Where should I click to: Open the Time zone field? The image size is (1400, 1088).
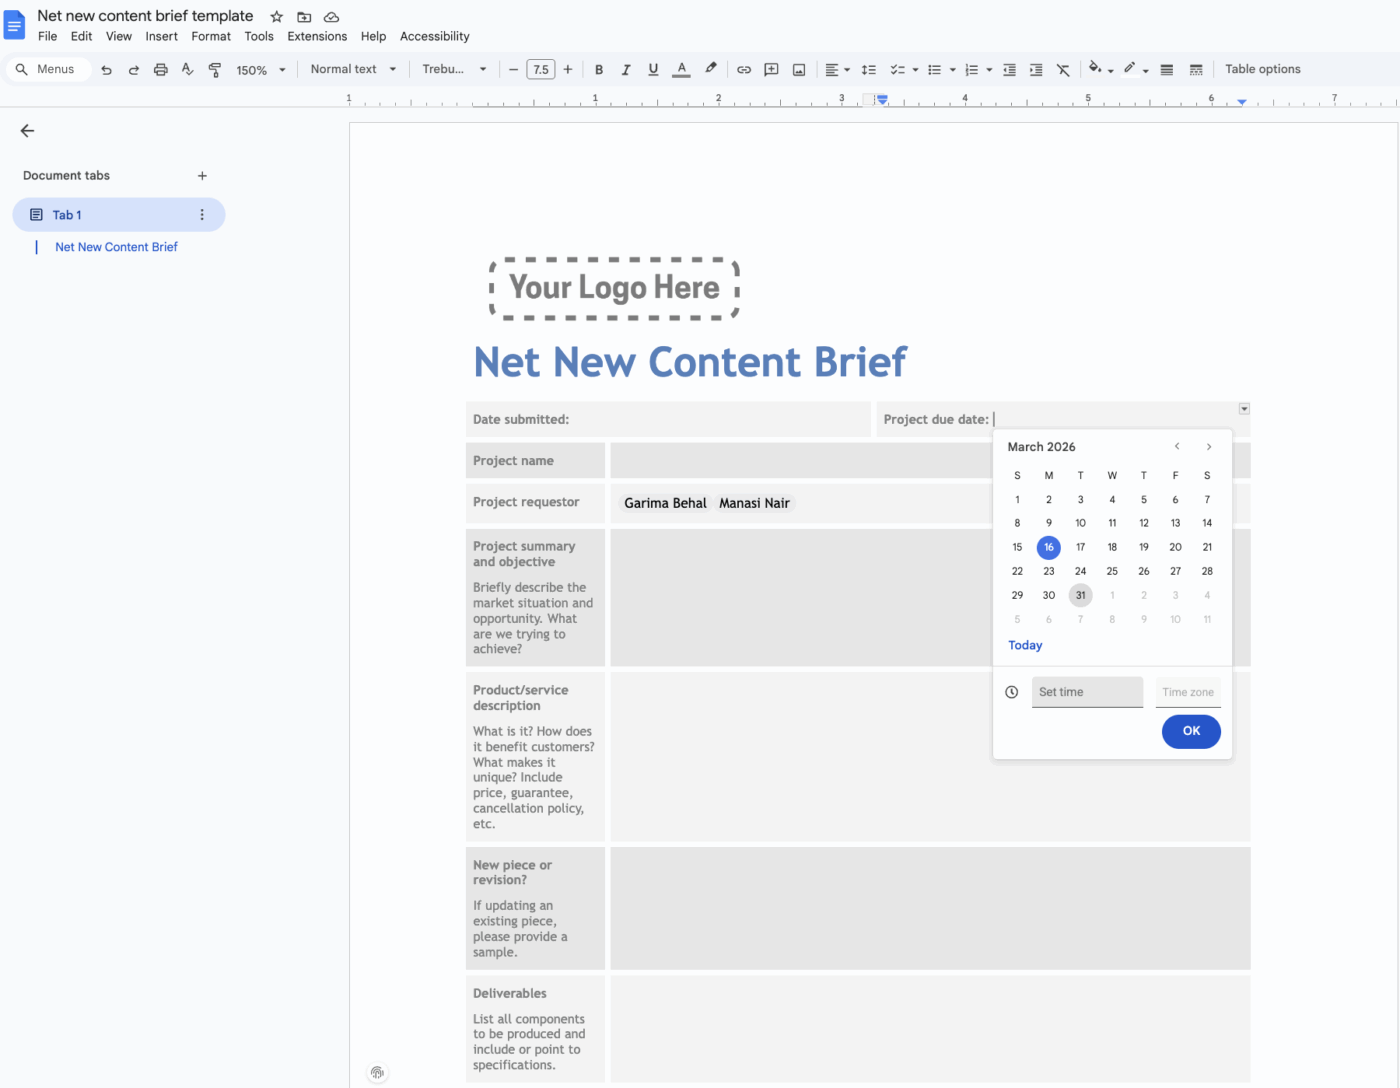(1188, 692)
